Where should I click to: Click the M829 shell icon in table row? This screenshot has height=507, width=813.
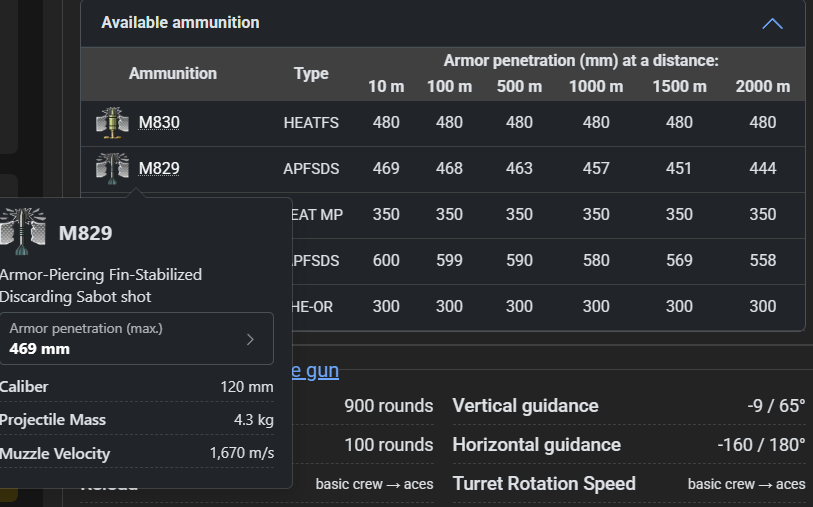tap(113, 168)
